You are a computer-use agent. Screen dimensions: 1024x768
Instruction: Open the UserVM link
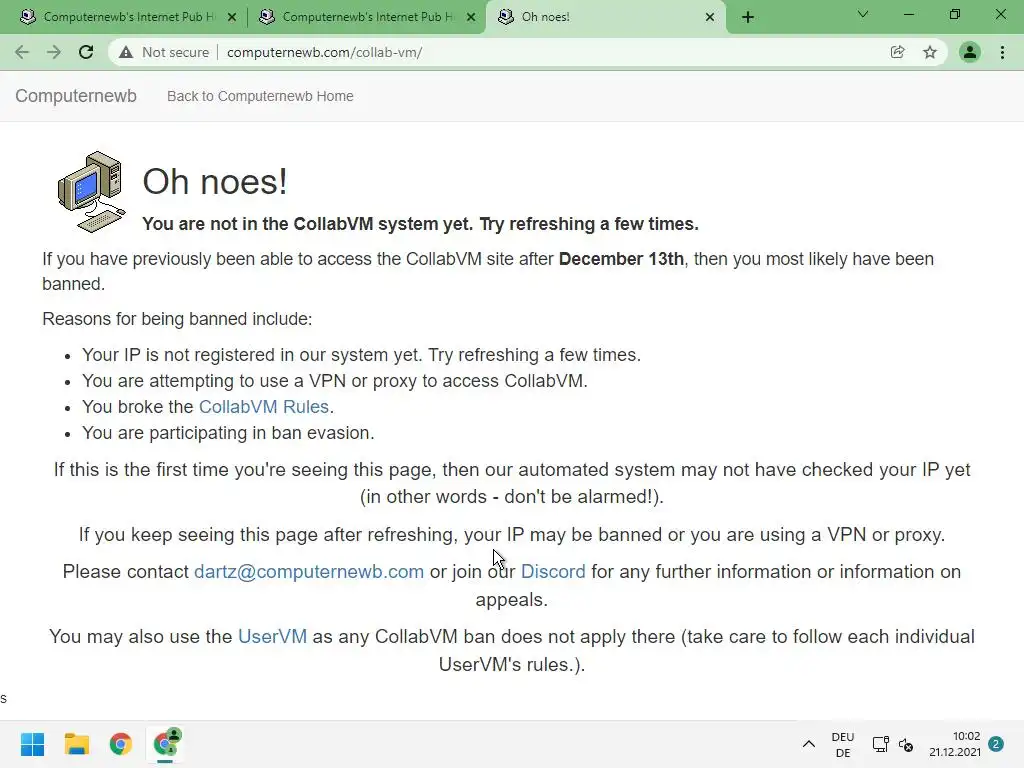pyautogui.click(x=272, y=636)
